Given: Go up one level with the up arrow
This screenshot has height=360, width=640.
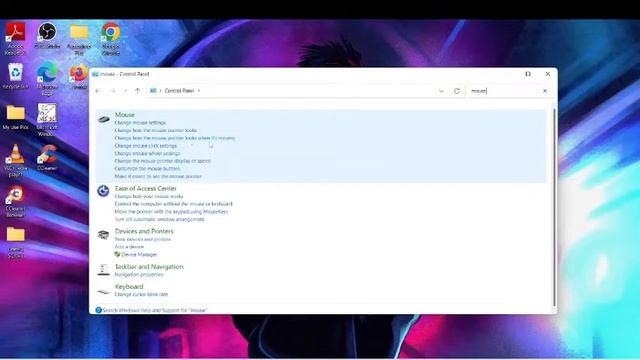Looking at the screenshot, I should (x=137, y=91).
